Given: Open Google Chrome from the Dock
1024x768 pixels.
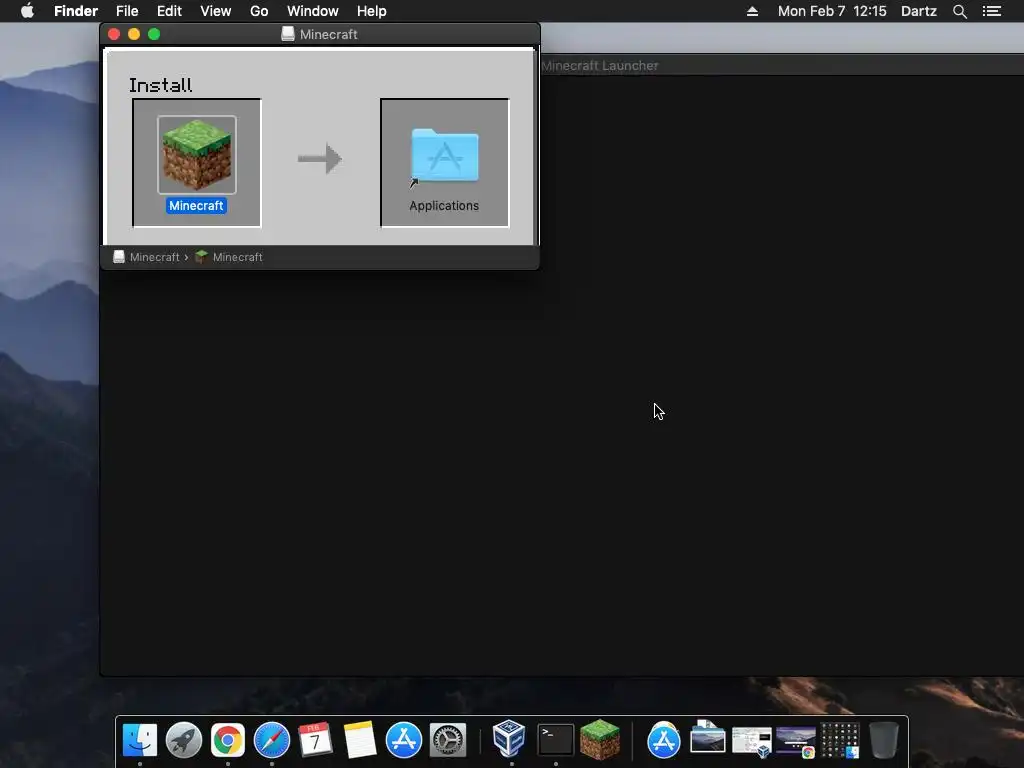Looking at the screenshot, I should click(x=227, y=740).
